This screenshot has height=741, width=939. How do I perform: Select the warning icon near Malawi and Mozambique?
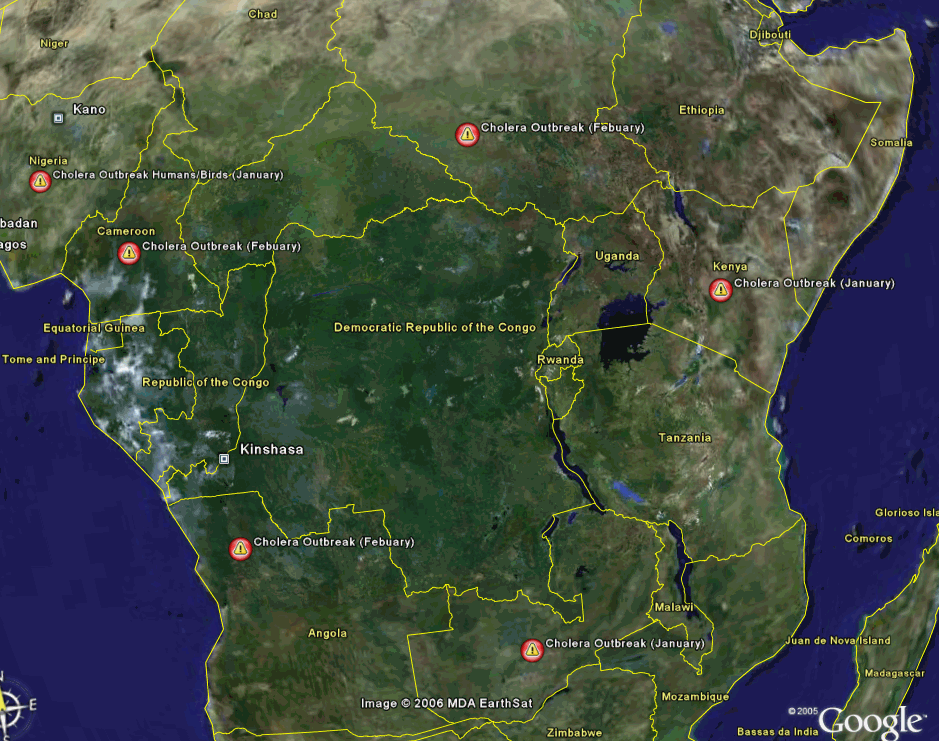532,650
